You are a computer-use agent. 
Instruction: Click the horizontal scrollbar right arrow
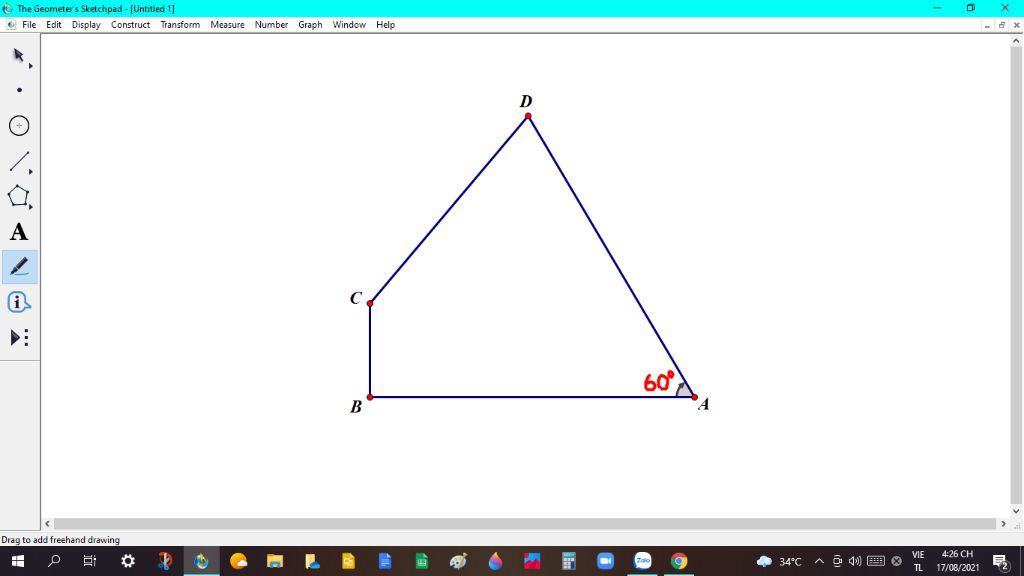coord(1003,523)
